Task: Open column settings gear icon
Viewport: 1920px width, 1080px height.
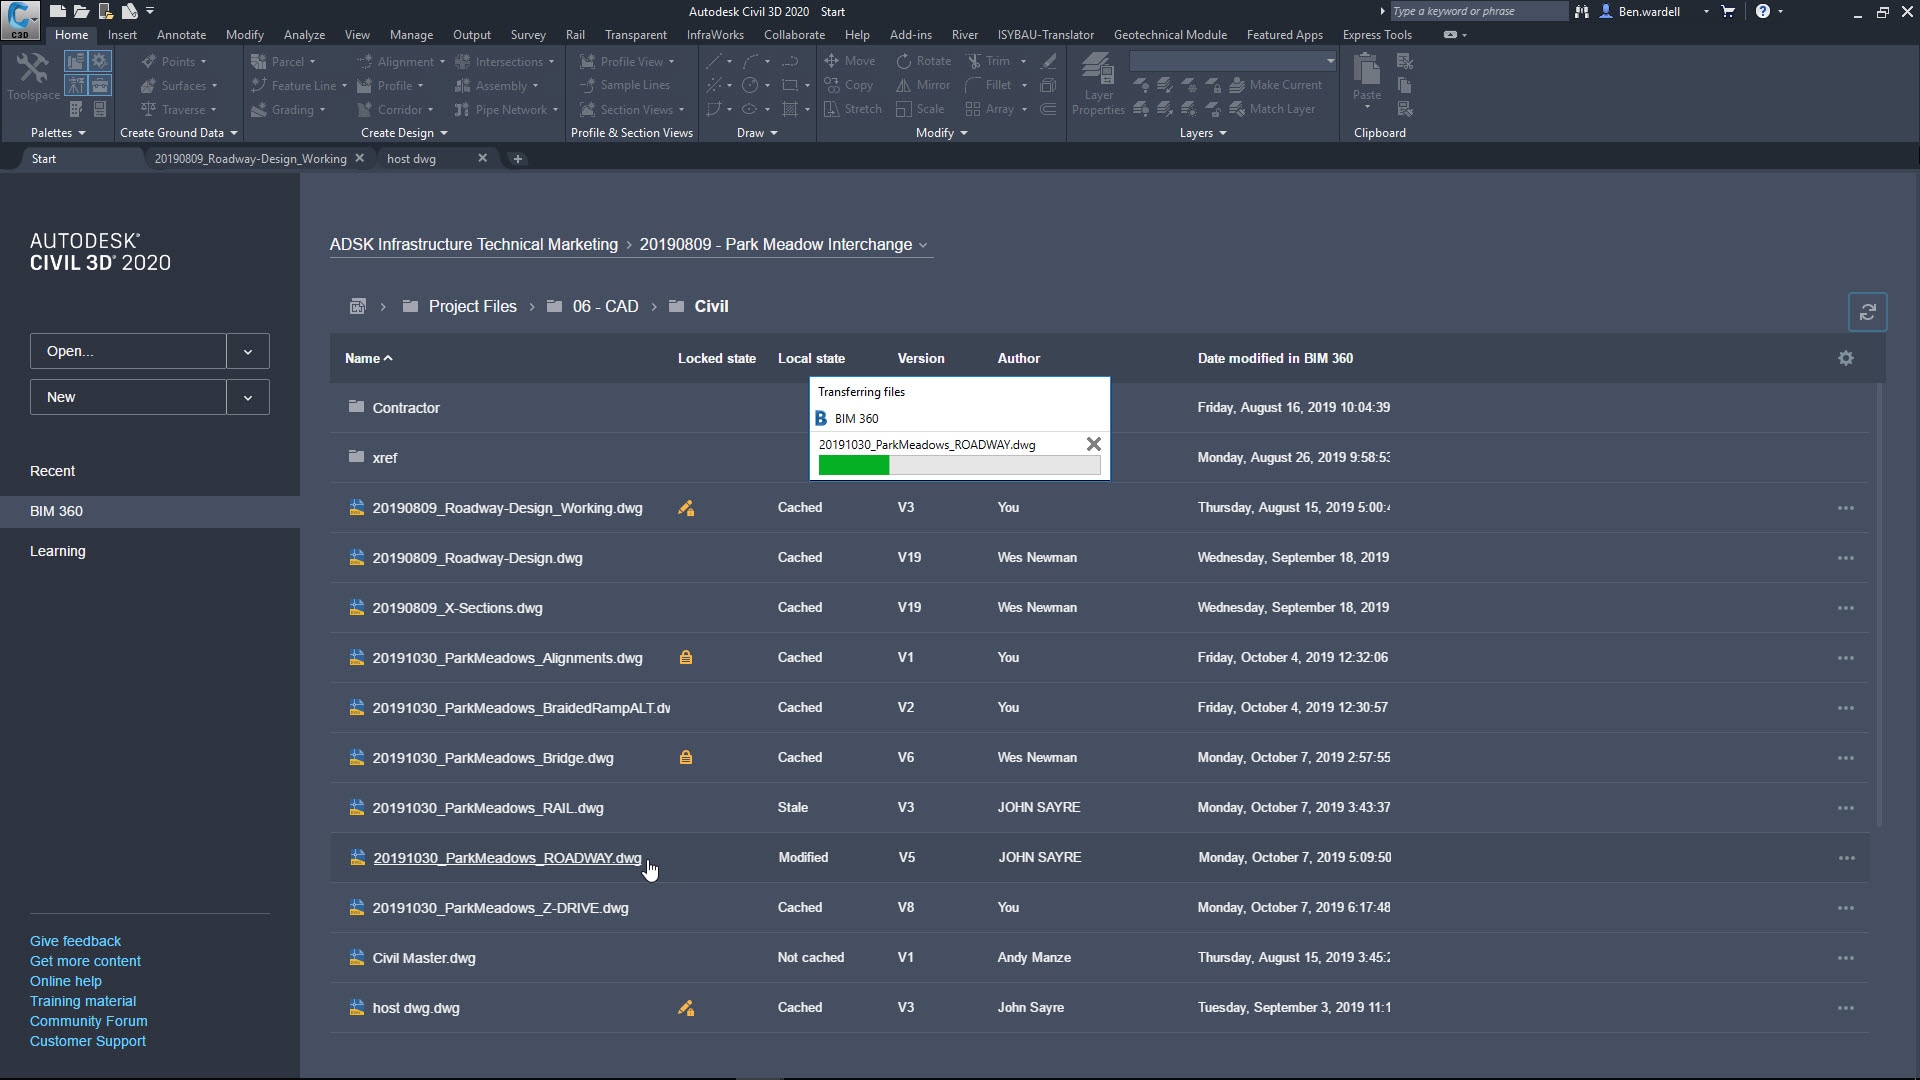Action: [x=1846, y=358]
